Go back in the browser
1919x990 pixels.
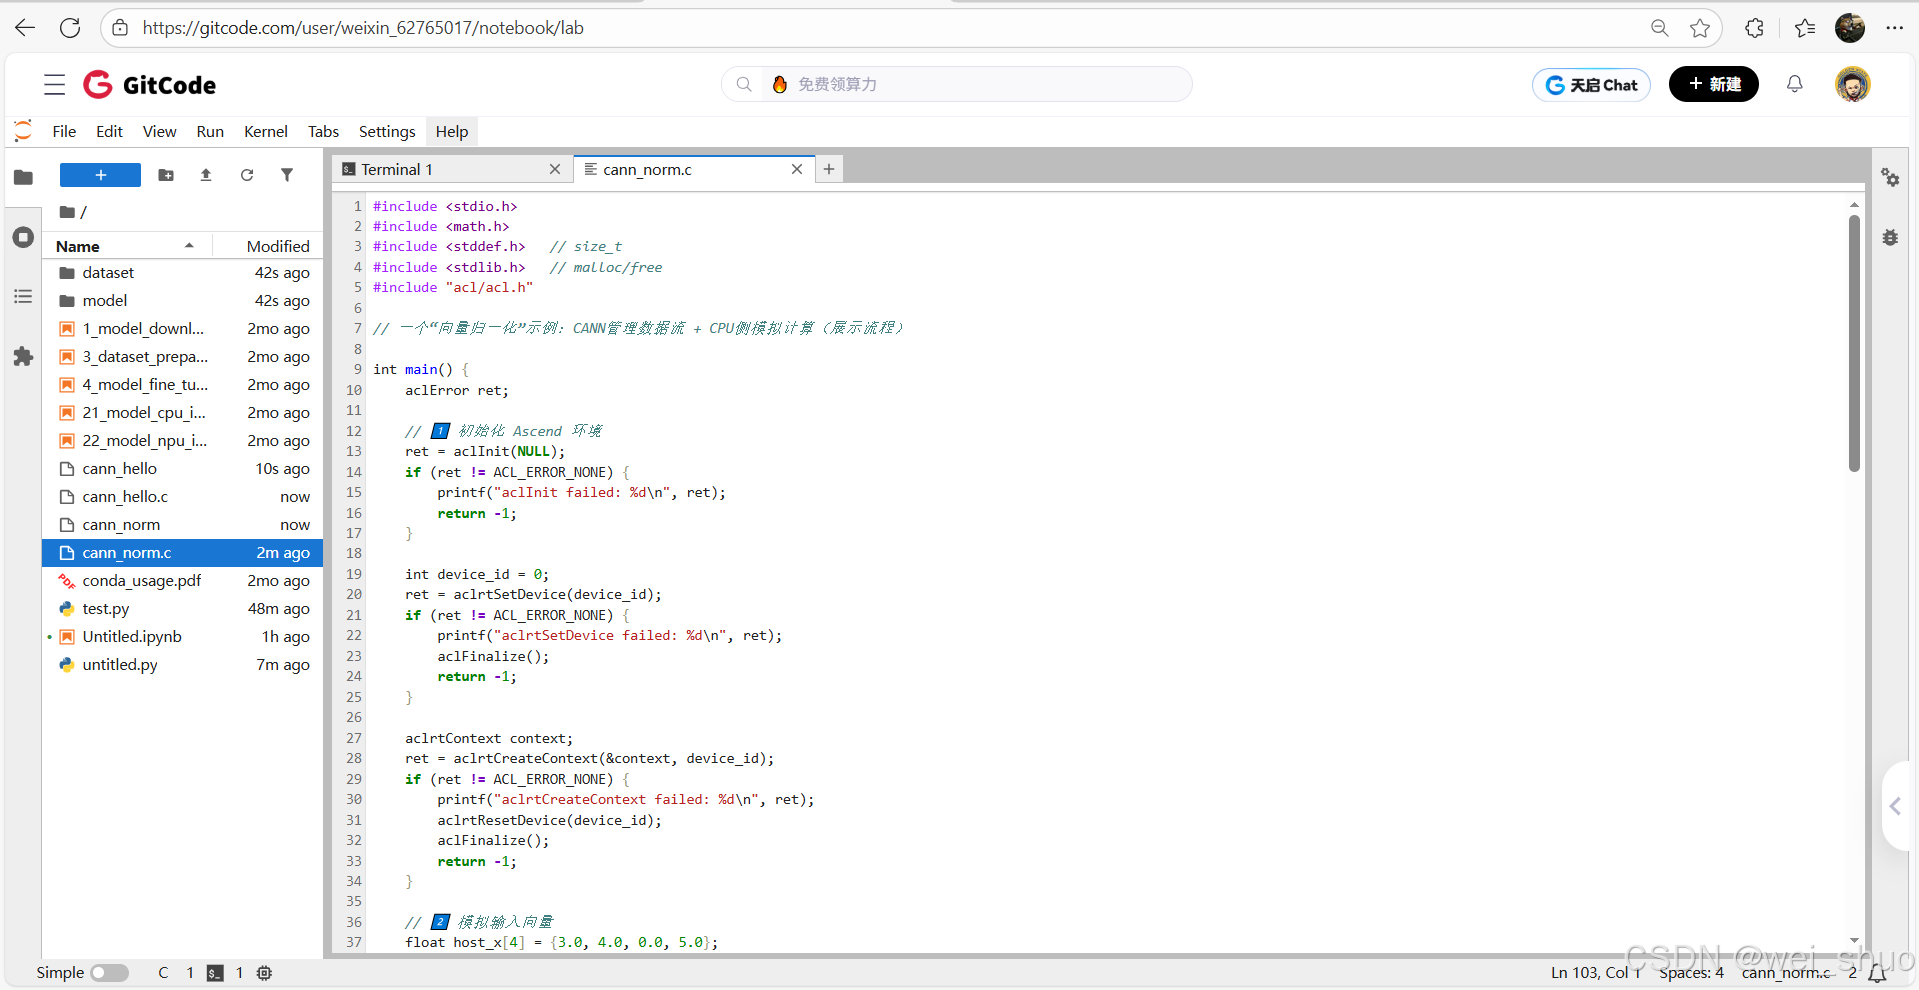click(25, 28)
